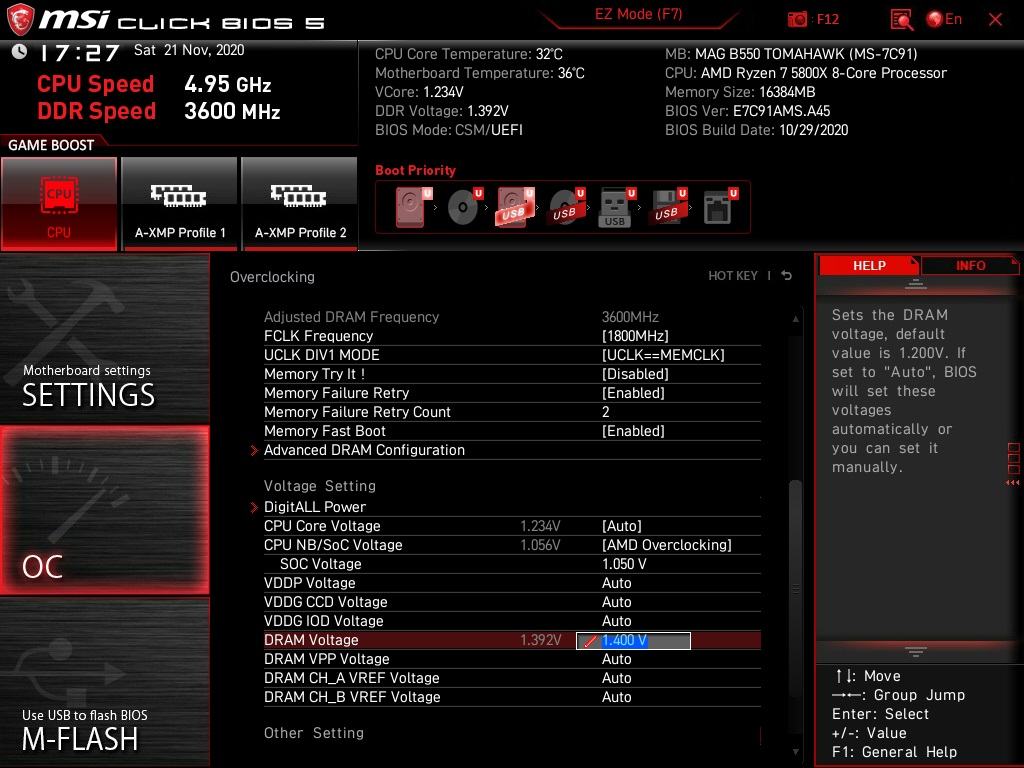Image resolution: width=1024 pixels, height=768 pixels.
Task: Click the DRAM Voltage 1.400 V field
Action: [x=633, y=641]
